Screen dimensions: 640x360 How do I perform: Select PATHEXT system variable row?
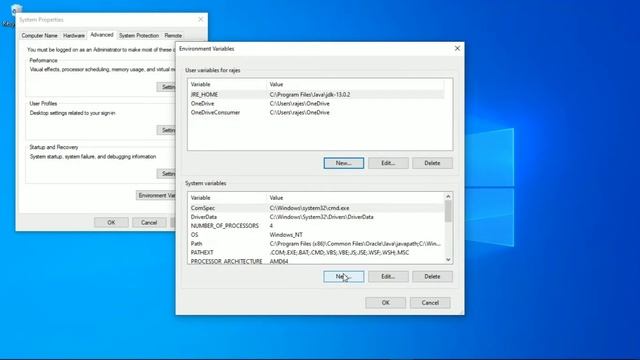316,253
